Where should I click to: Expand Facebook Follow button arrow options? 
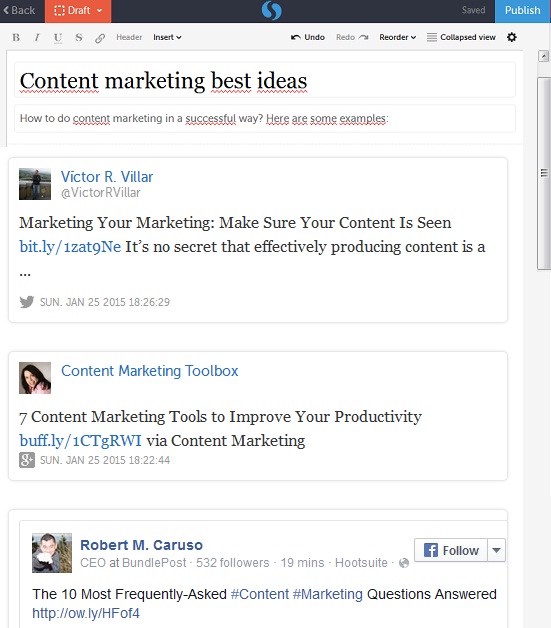(x=497, y=550)
